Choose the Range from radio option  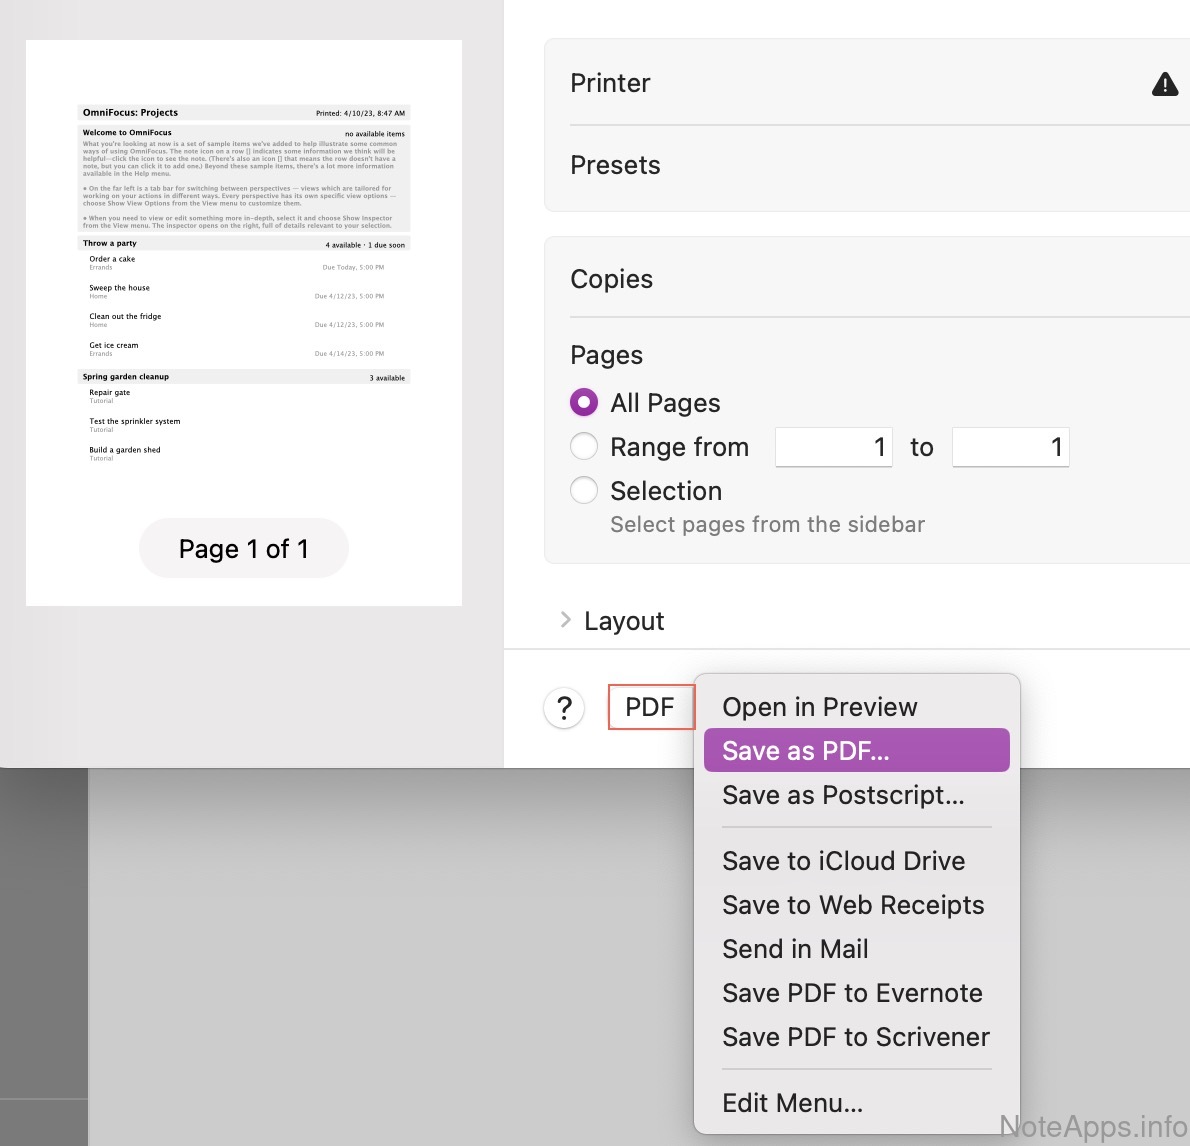coord(584,447)
